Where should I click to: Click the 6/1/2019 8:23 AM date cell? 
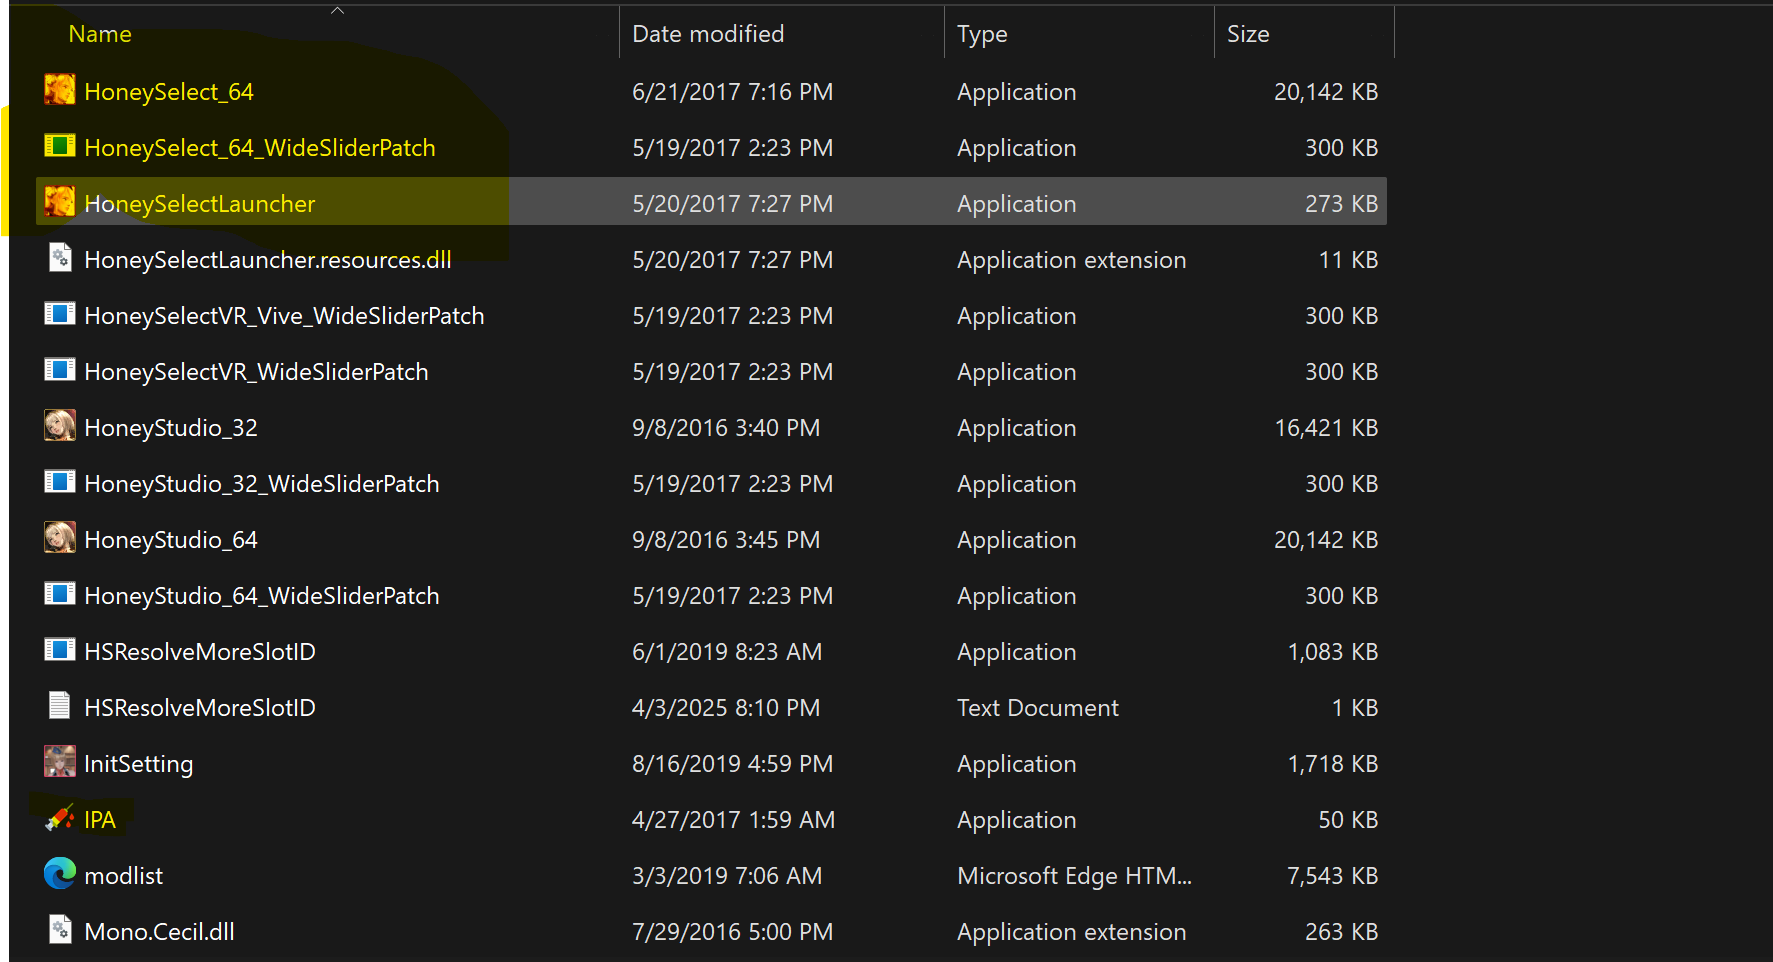tap(727, 652)
